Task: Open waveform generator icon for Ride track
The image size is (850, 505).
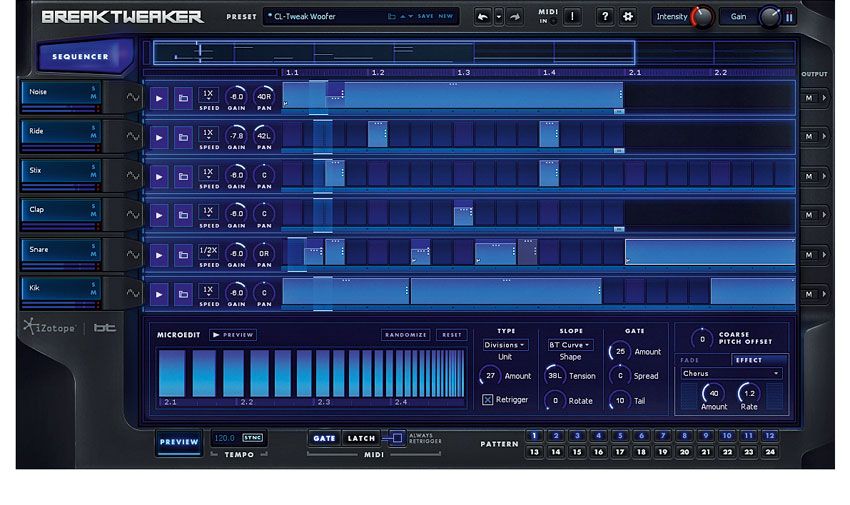Action: 132,136
